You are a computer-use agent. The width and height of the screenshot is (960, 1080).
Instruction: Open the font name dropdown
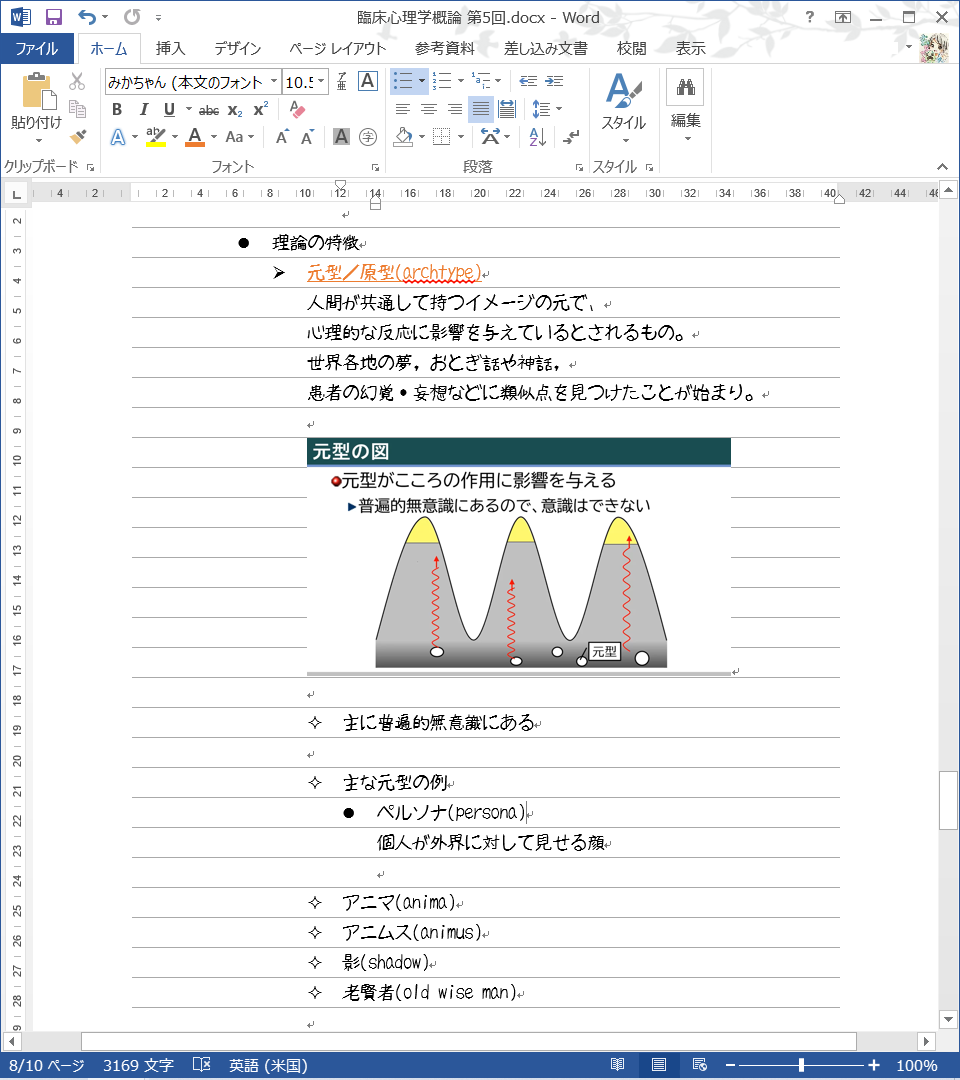[x=274, y=82]
